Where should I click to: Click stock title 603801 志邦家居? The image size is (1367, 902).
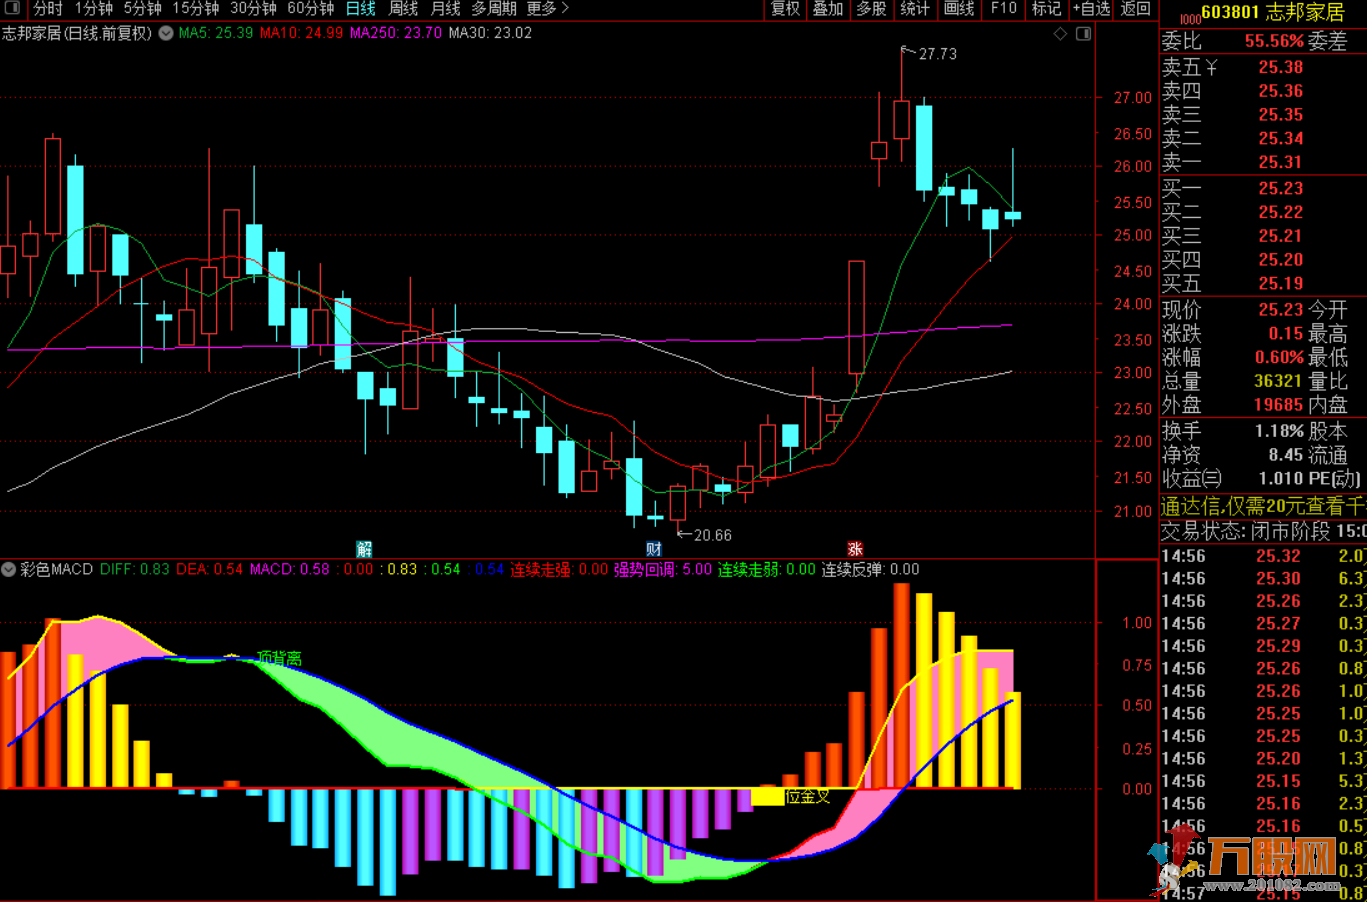tap(1272, 13)
